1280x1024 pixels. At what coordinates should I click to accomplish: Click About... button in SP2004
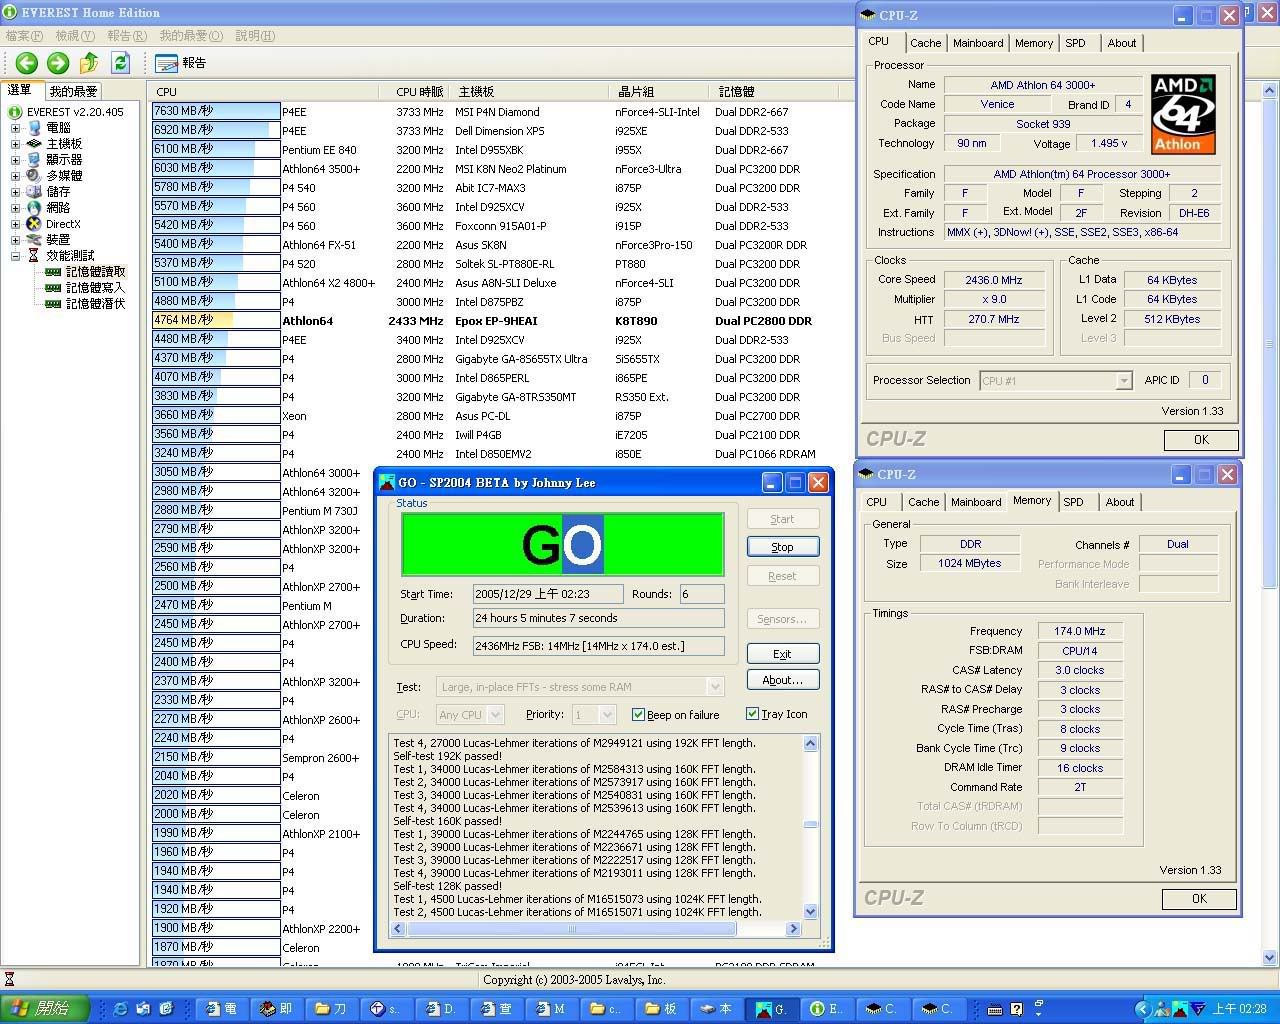tap(782, 680)
